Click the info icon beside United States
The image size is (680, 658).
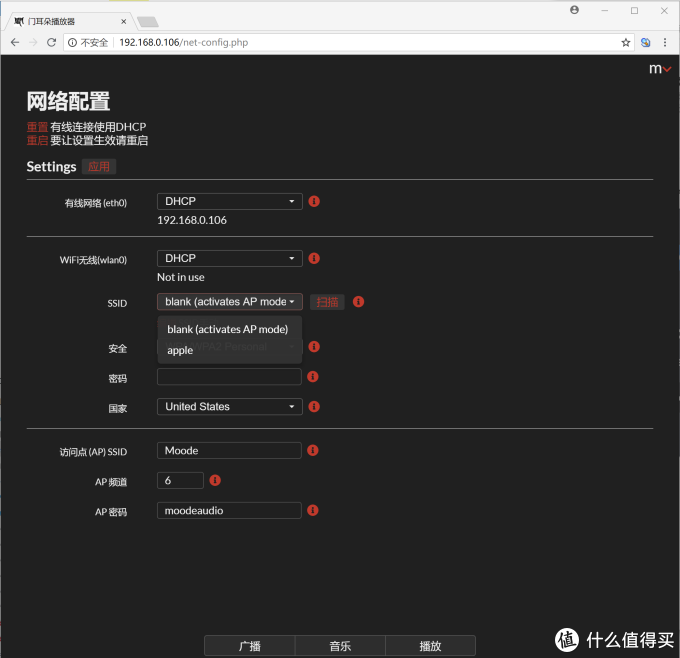314,406
